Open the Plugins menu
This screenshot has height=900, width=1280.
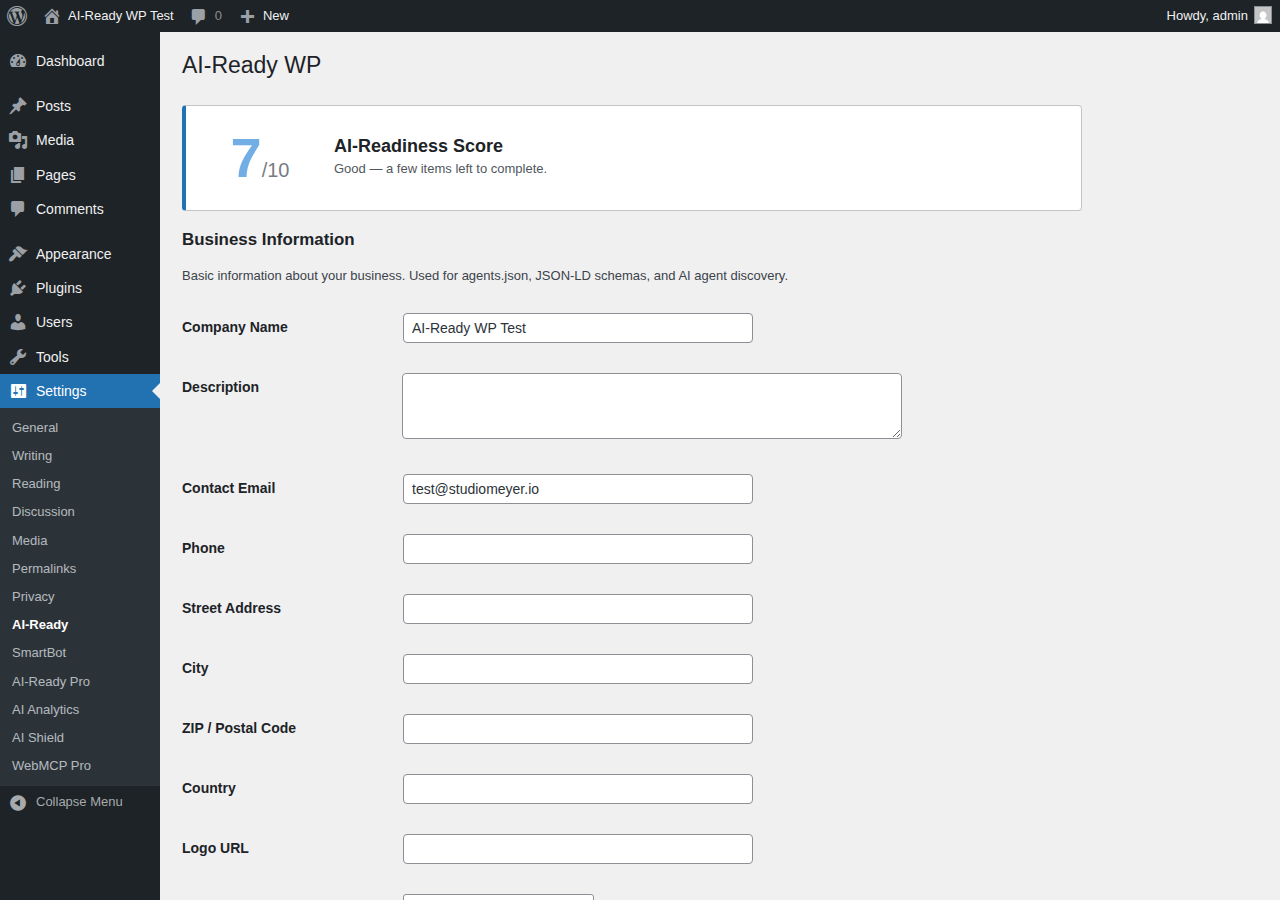click(x=80, y=288)
